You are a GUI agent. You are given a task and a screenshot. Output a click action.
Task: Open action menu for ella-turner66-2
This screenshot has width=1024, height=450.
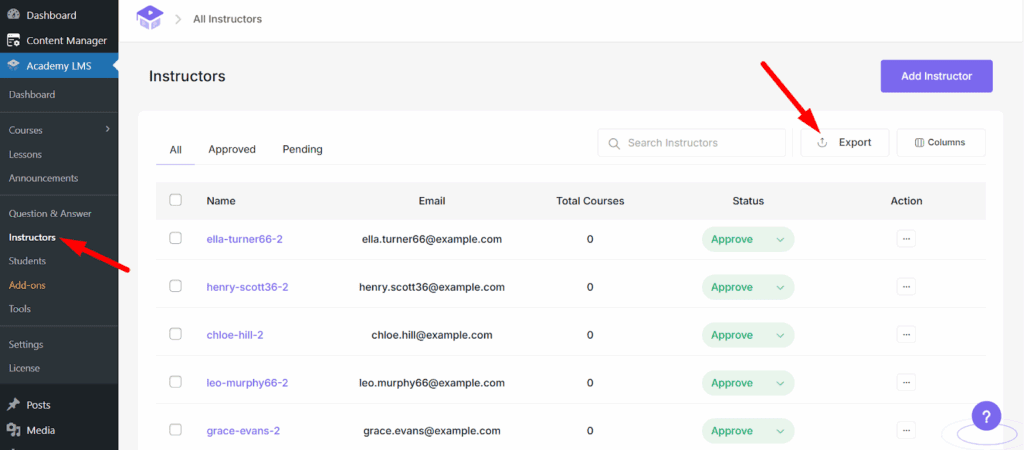click(906, 239)
